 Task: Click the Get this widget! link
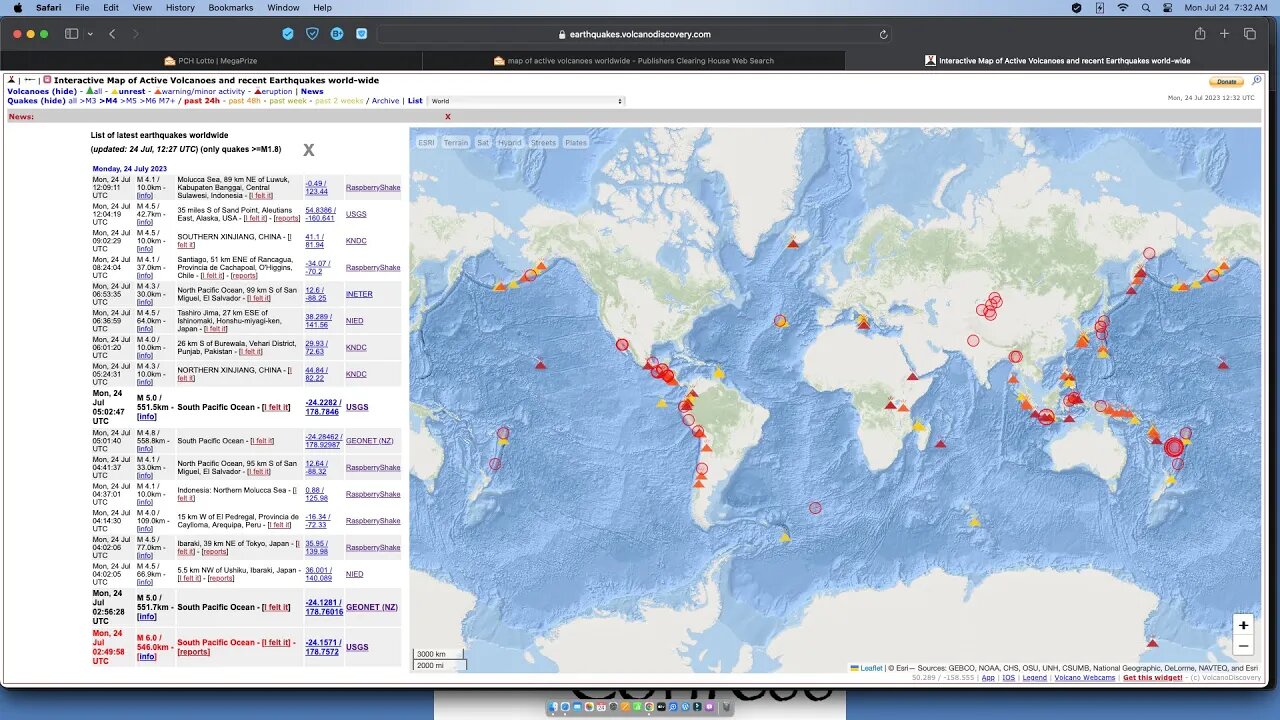tap(1152, 678)
